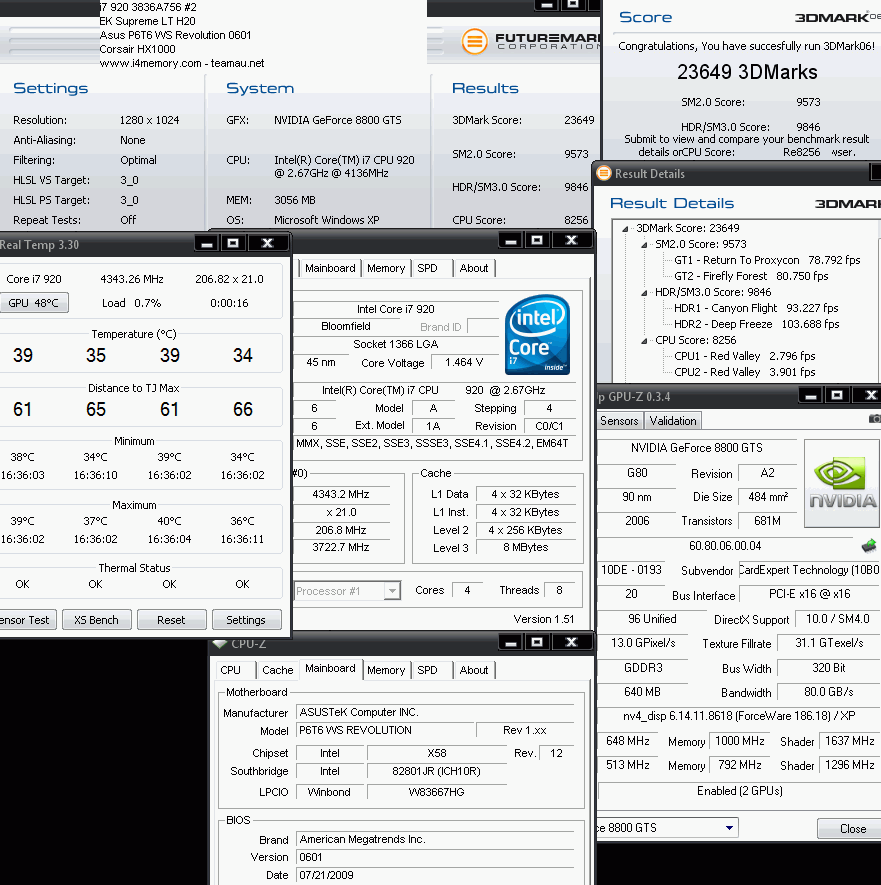881x885 pixels.
Task: Open About tab in lower CPU-Z window
Action: [x=474, y=670]
